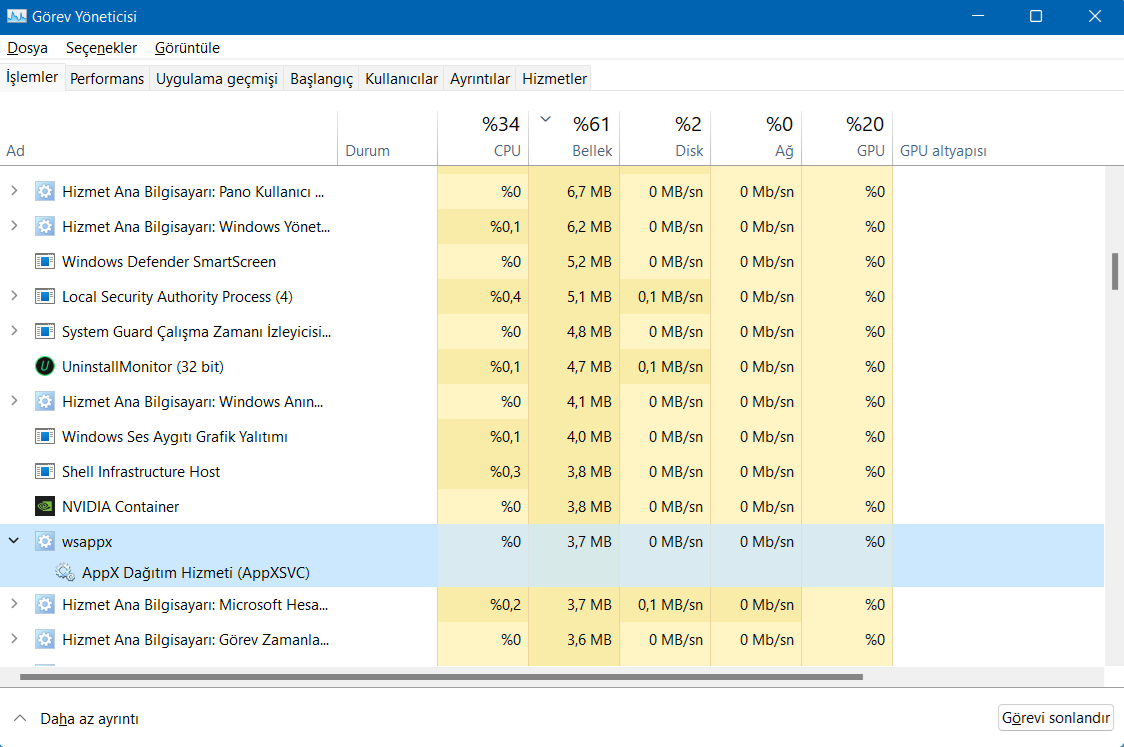
Task: Click the gear icon of Görev Zamanla... service
Action: (44, 639)
